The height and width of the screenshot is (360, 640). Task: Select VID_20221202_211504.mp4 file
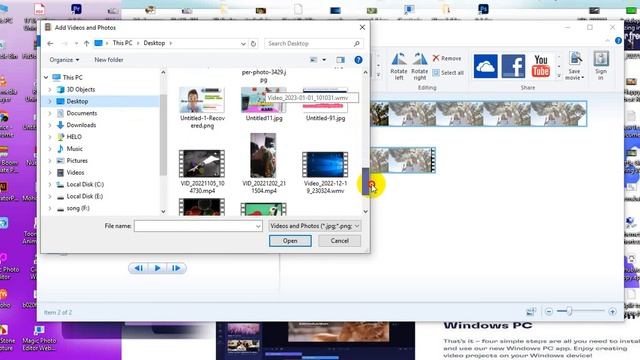[x=264, y=163]
